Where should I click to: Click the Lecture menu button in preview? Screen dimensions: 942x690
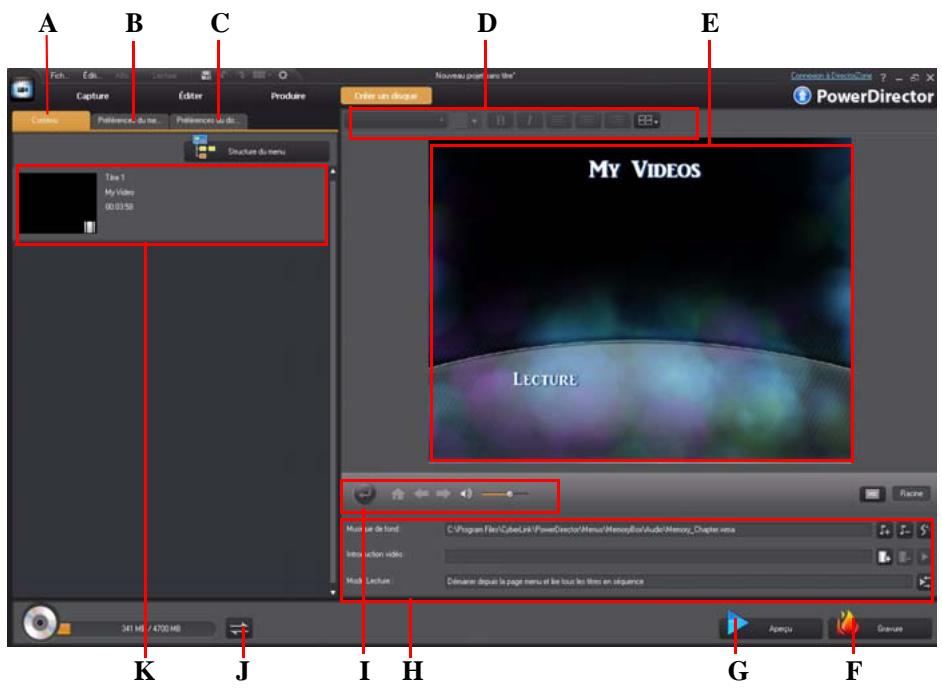click(545, 379)
